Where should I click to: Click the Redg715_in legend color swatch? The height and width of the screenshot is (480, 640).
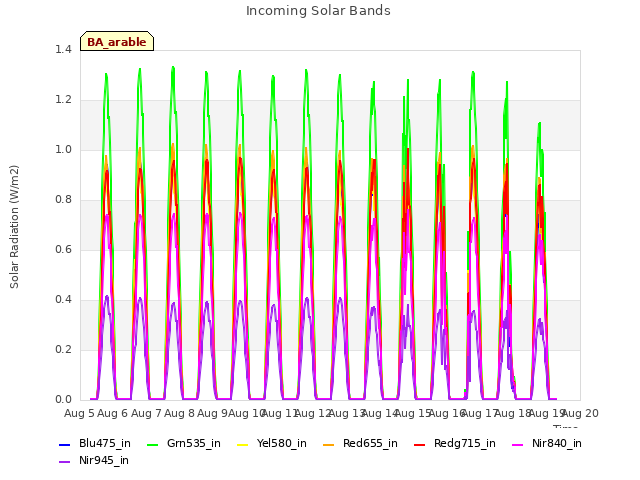coord(420,444)
